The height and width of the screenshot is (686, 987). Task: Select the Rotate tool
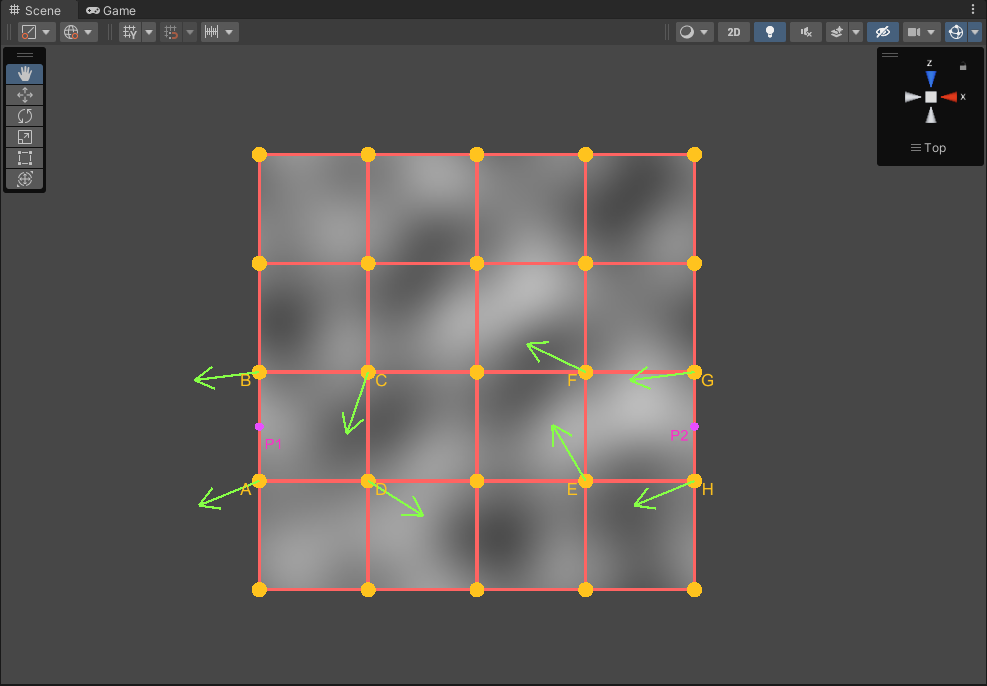24,116
